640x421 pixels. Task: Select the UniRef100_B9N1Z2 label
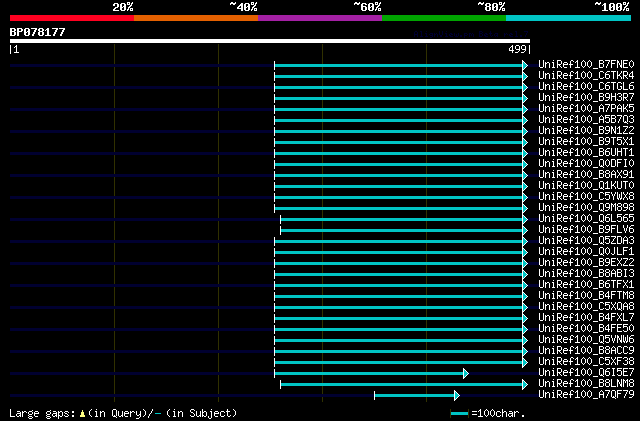586,131
